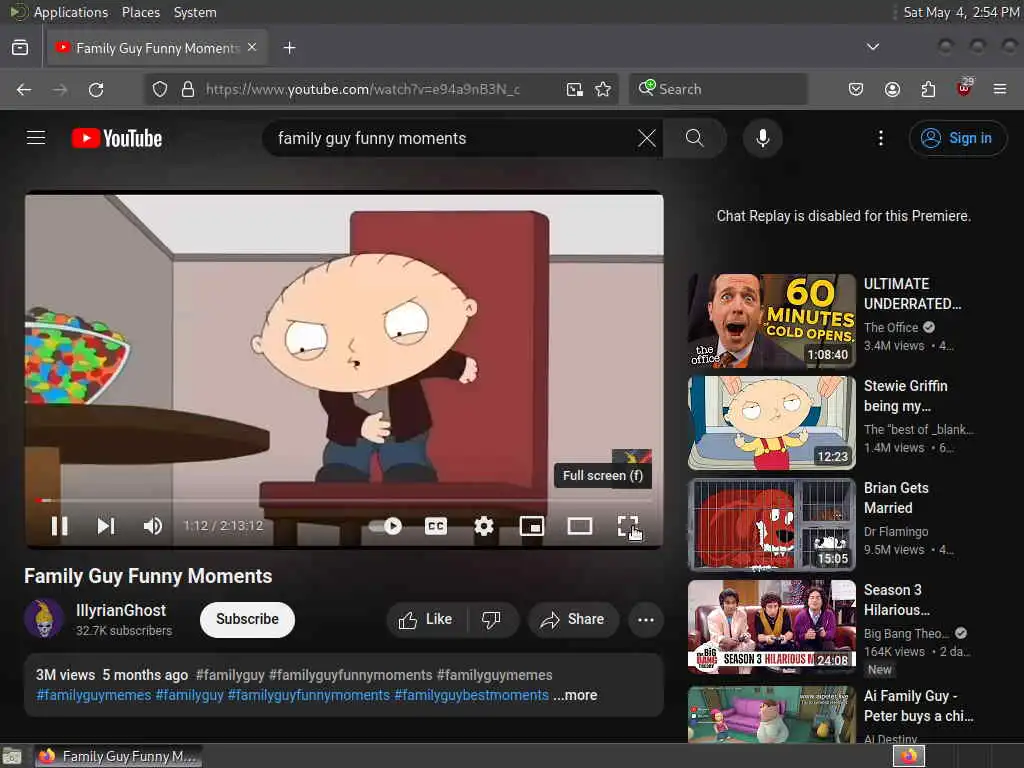Mute the video volume

153,526
